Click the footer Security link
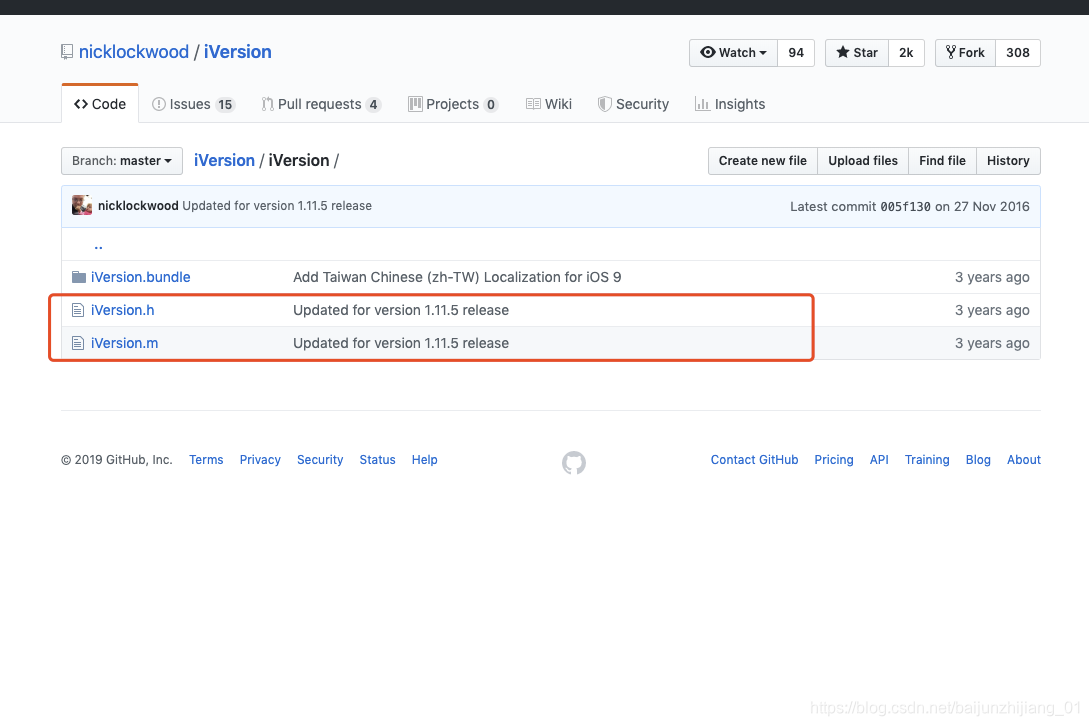 pos(320,460)
